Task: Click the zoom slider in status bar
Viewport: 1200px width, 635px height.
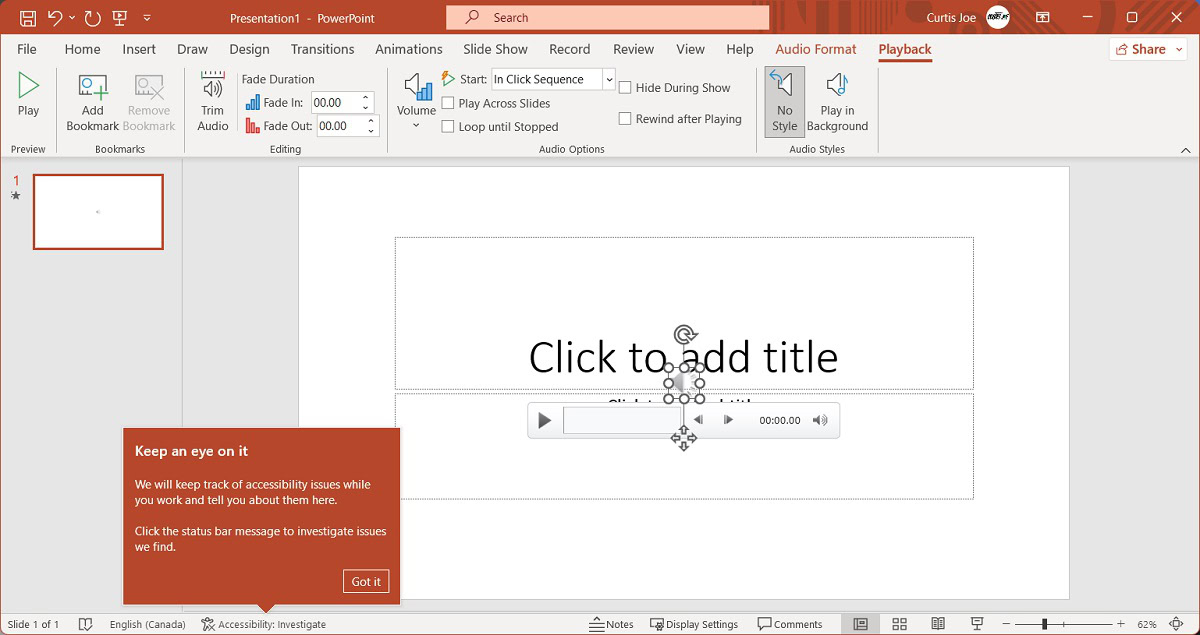Action: tap(1045, 624)
